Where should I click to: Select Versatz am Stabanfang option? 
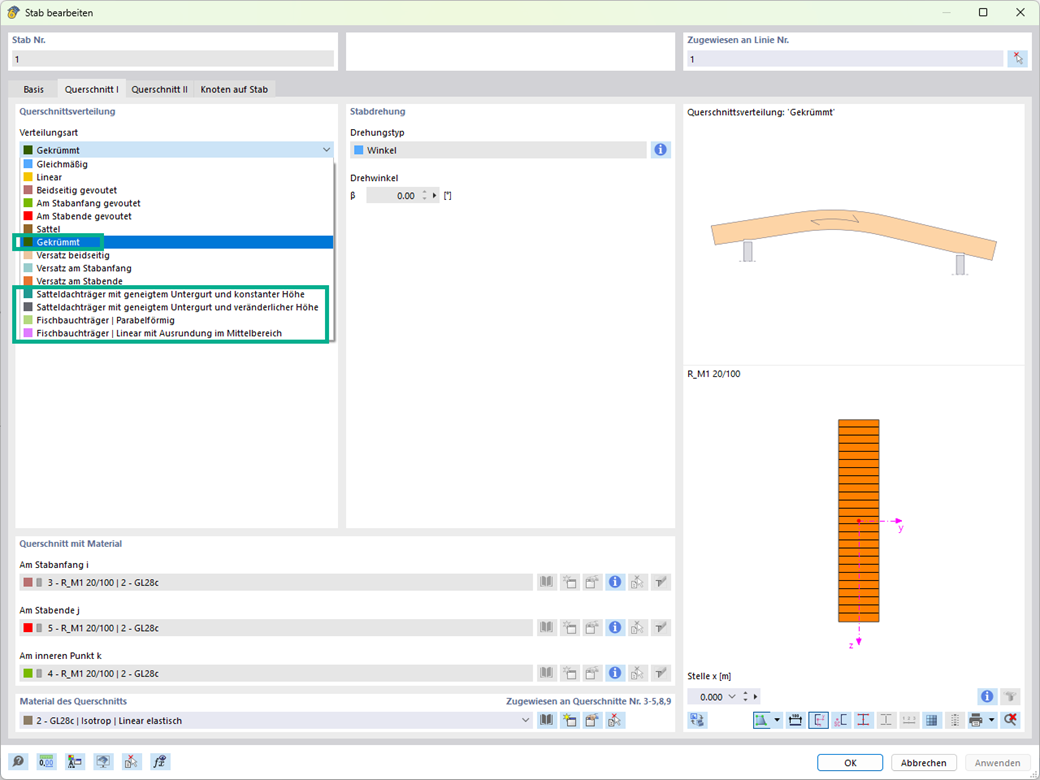tap(176, 268)
